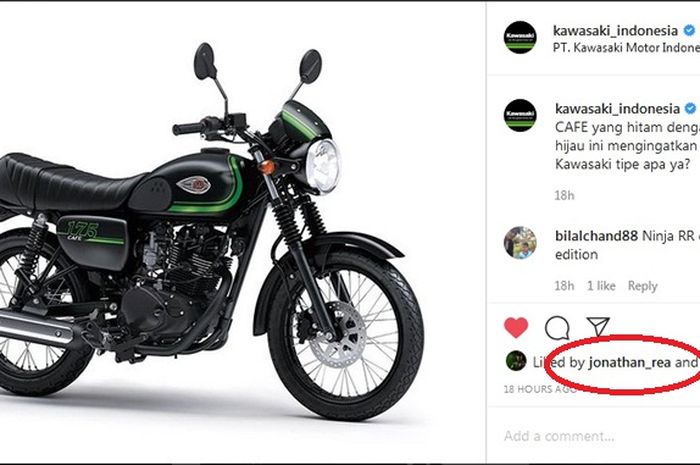This screenshot has height=465, width=700.
Task: Click the 18h timestamp on bilalchand88's comment
Action: tap(564, 286)
